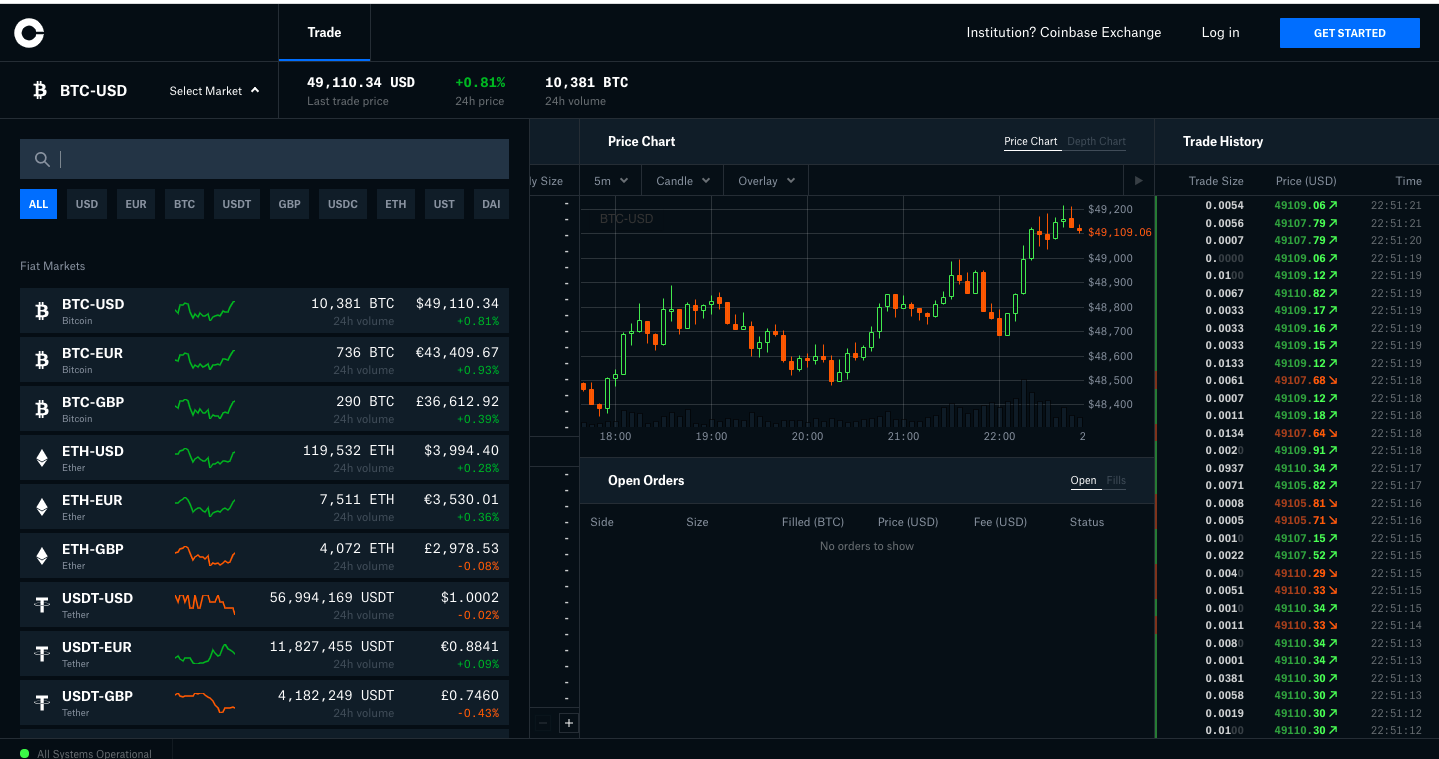Filter markets by GBP
1439x759 pixels.
click(290, 204)
